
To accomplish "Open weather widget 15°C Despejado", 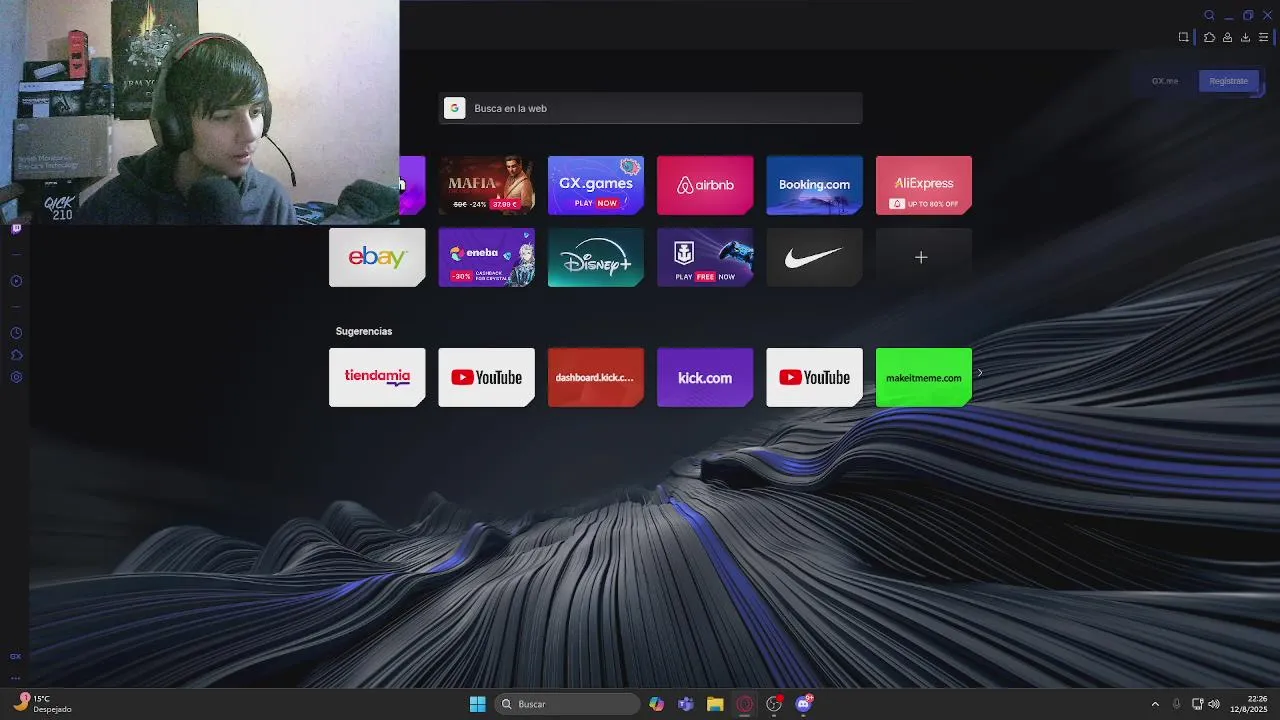I will 41,704.
